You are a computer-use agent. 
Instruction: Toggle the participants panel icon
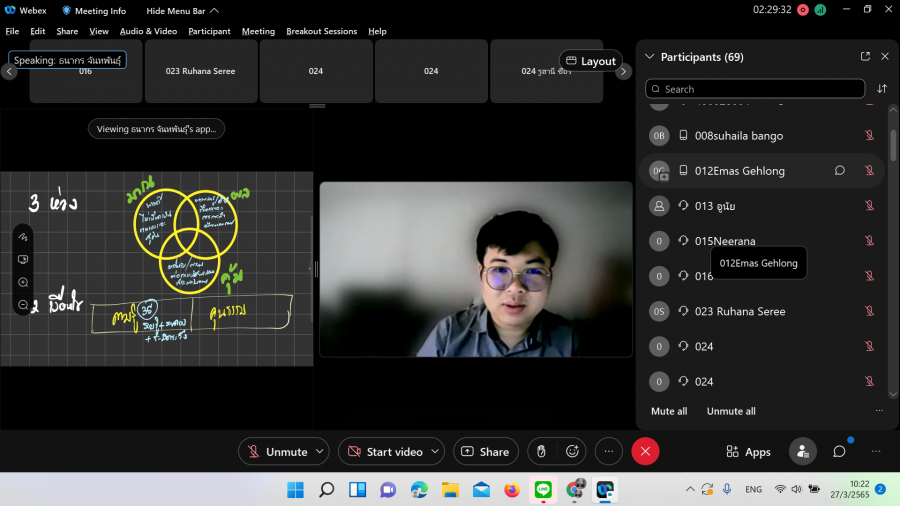(x=802, y=452)
